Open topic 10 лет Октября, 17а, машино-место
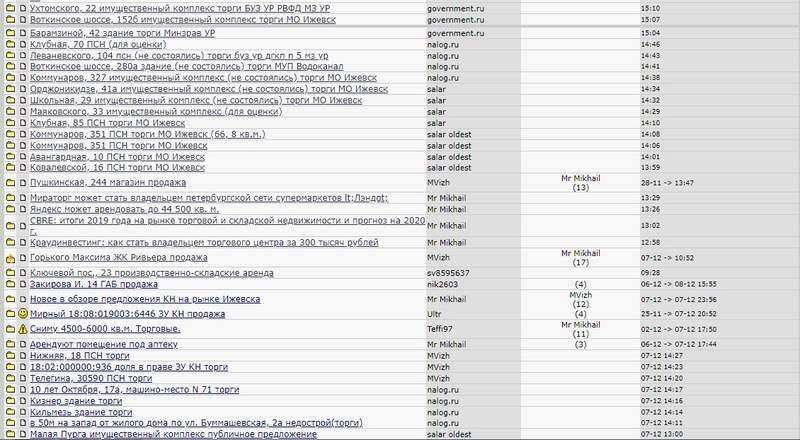The height and width of the screenshot is (440, 800). 134,389
